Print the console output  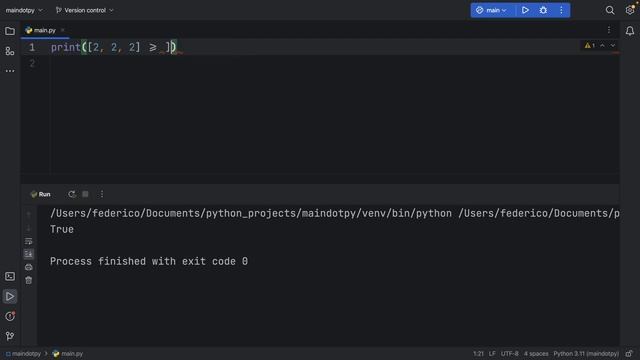(29, 267)
